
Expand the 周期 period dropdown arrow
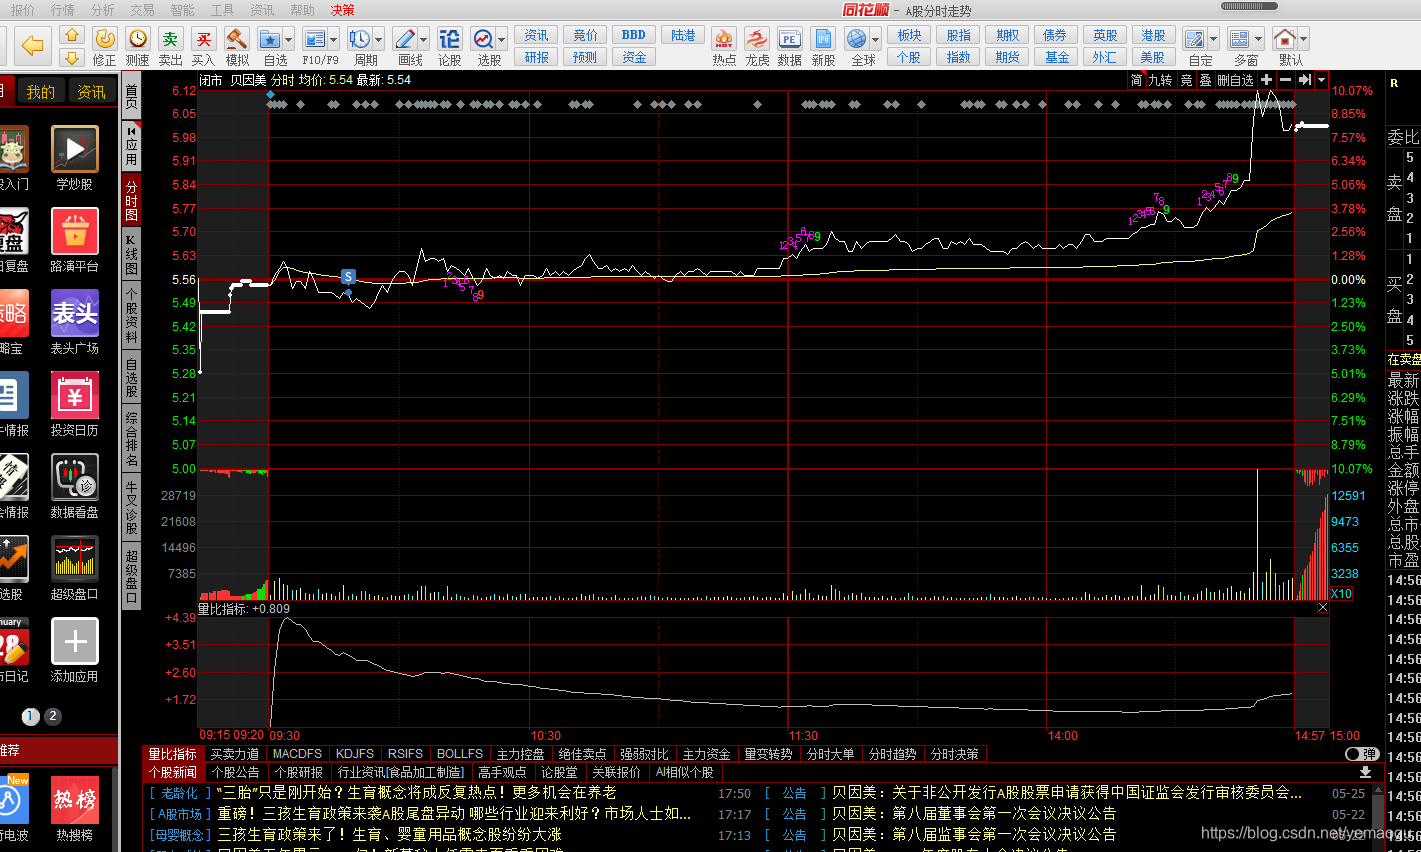click(378, 40)
